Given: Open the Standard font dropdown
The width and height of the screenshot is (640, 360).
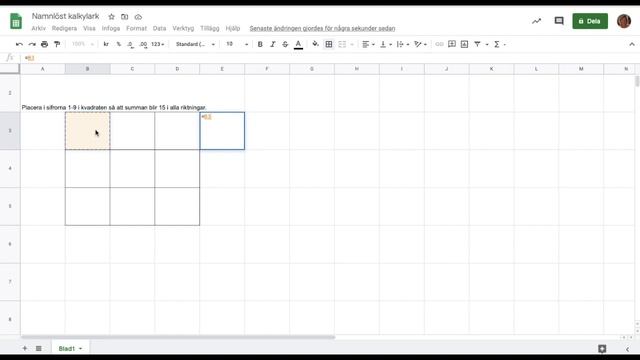Looking at the screenshot, I should [x=195, y=44].
